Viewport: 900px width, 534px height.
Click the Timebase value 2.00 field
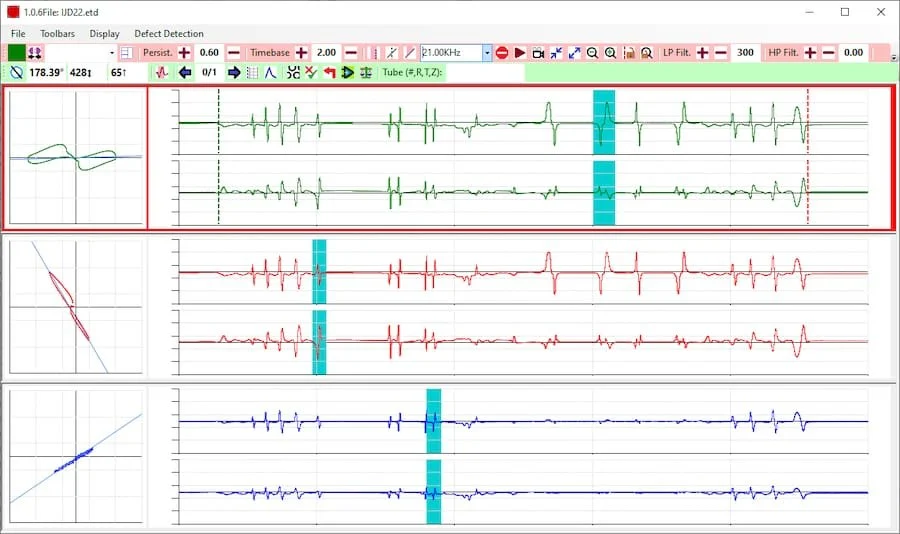pyautogui.click(x=326, y=53)
